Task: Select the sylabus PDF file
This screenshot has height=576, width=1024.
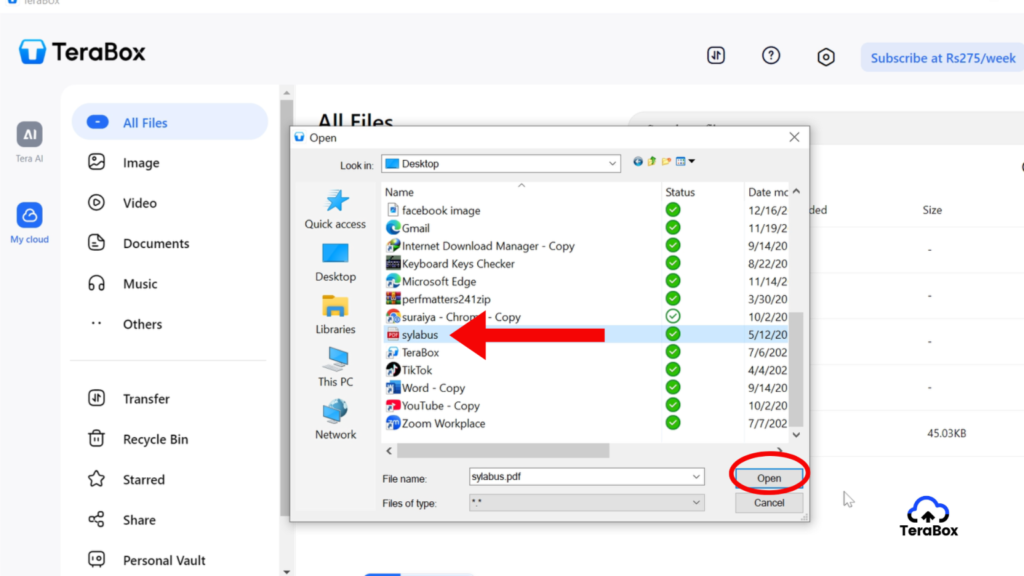Action: (412, 334)
